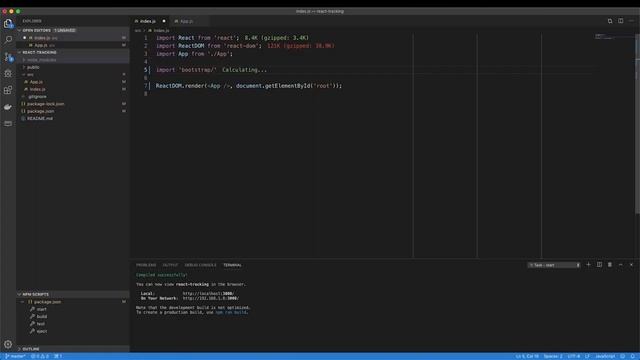Change indentation via Spaces: 2 status item
The height and width of the screenshot is (360, 640).
[x=553, y=356]
